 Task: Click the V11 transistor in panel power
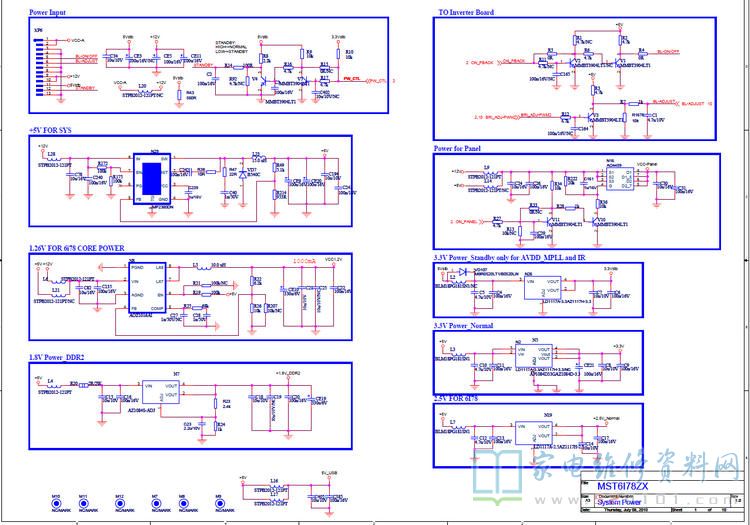click(550, 221)
